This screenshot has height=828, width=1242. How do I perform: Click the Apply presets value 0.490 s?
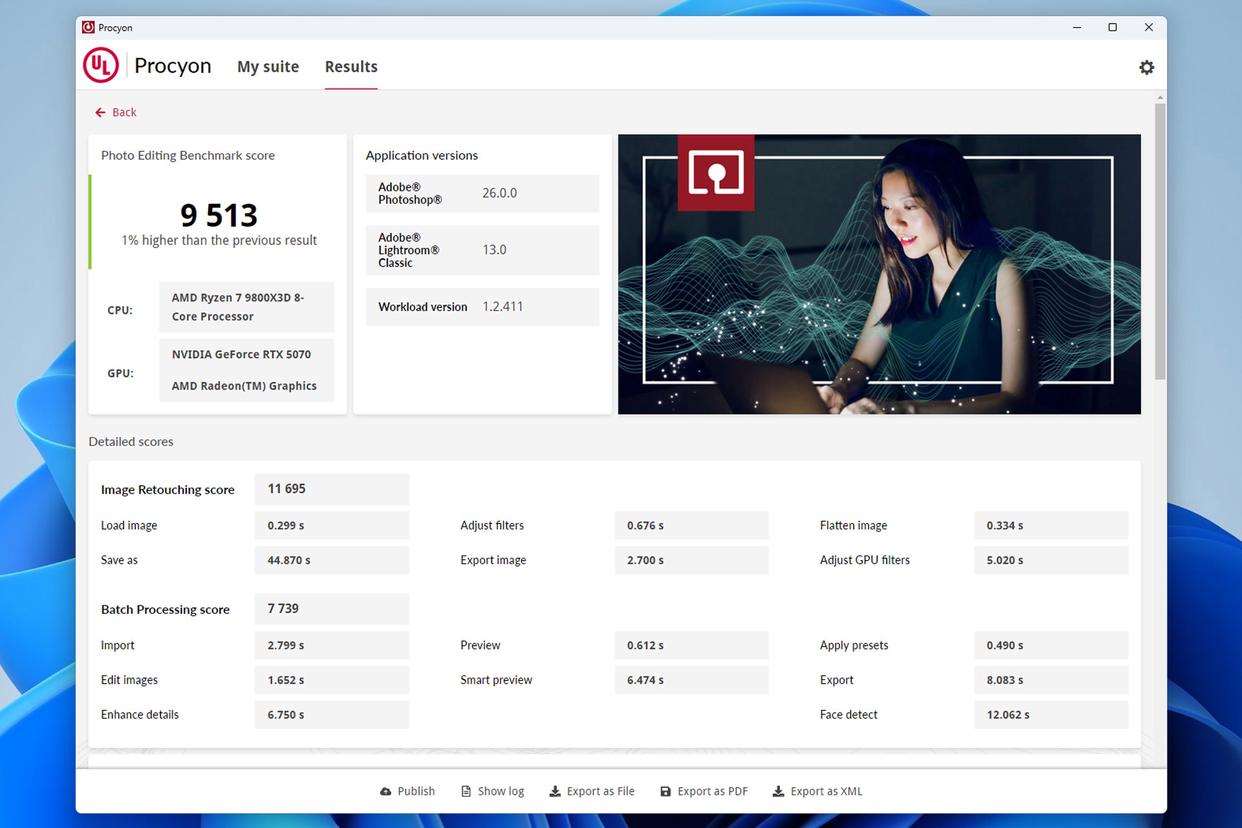[1051, 645]
